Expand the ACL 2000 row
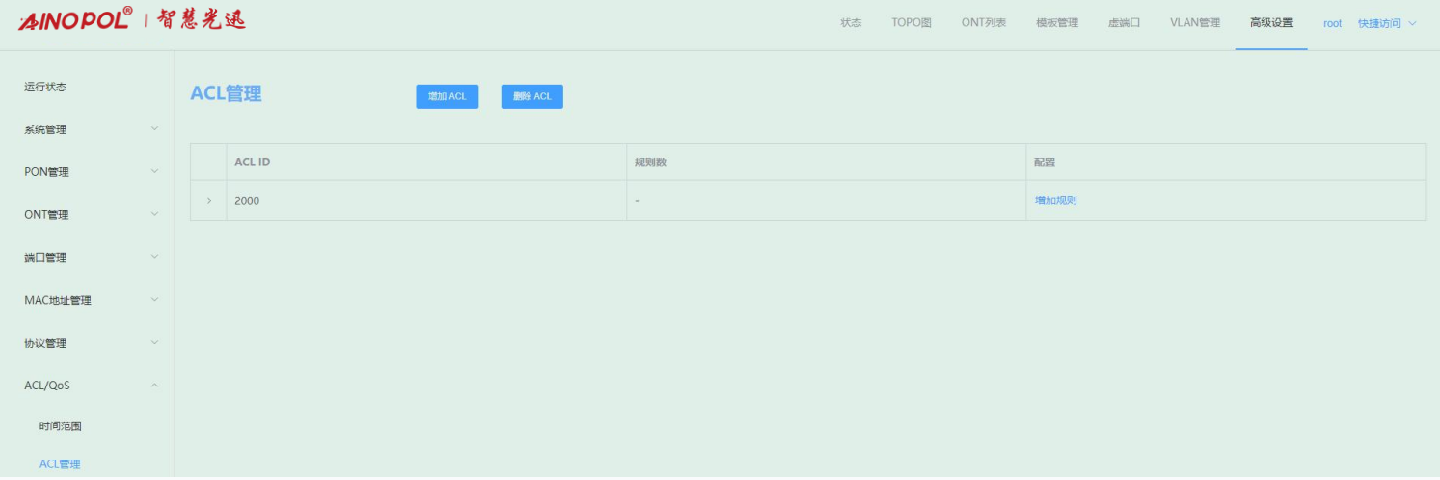1440x480 pixels. [209, 201]
